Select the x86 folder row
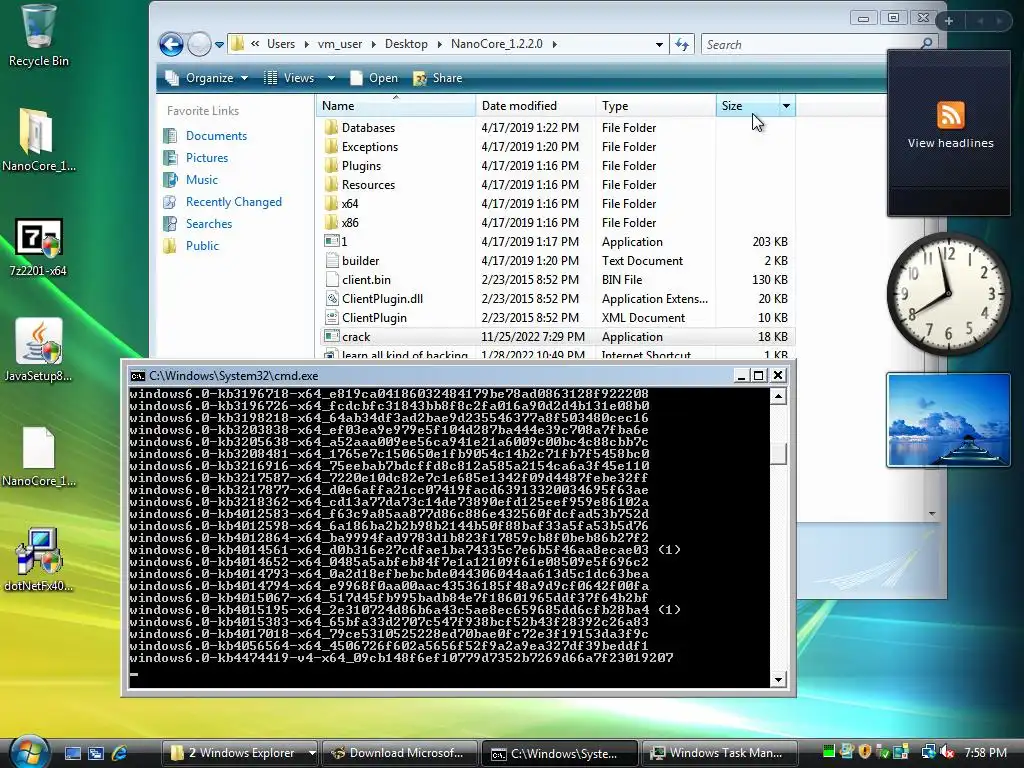This screenshot has height=768, width=1024. coord(557,222)
